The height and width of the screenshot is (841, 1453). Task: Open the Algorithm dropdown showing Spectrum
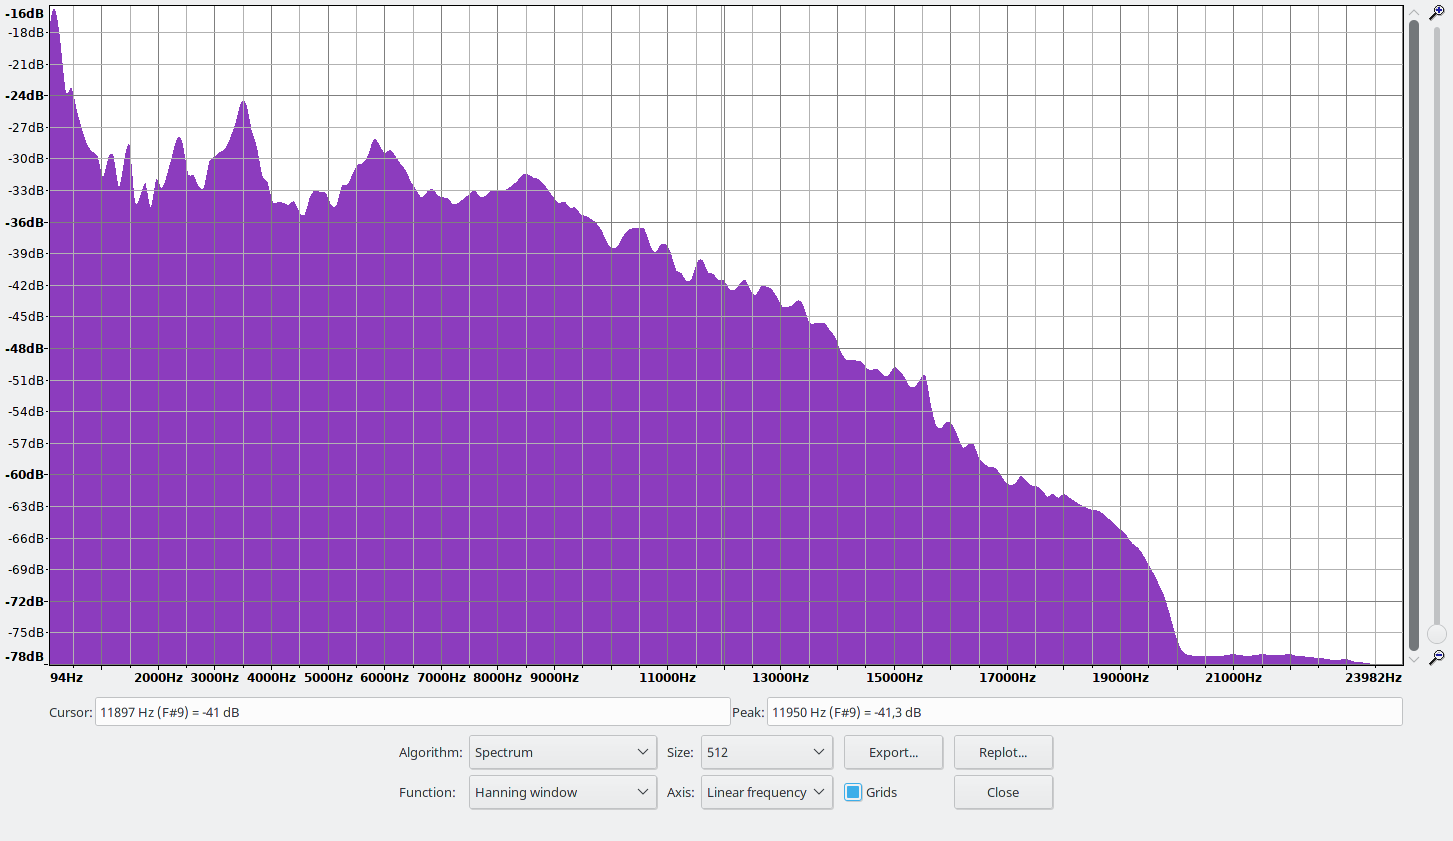click(x=563, y=752)
